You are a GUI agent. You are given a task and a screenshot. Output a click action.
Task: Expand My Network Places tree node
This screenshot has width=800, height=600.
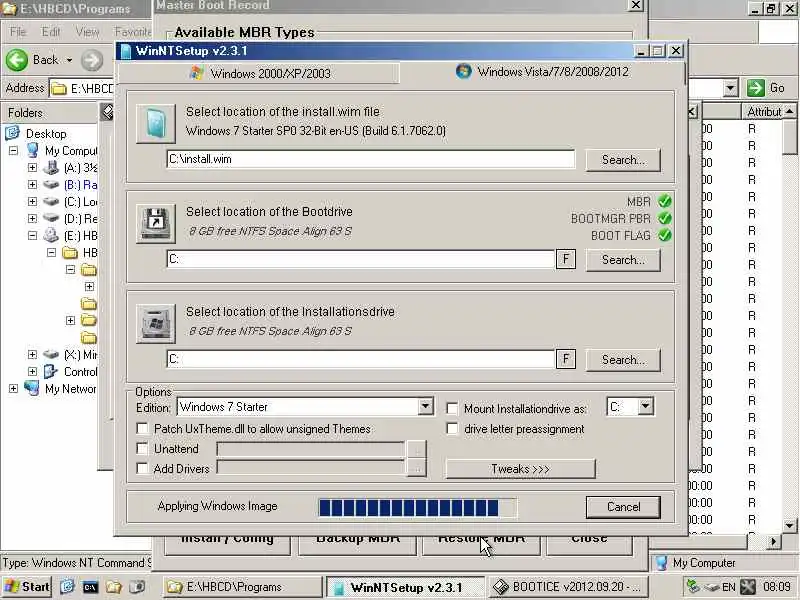tap(13, 388)
